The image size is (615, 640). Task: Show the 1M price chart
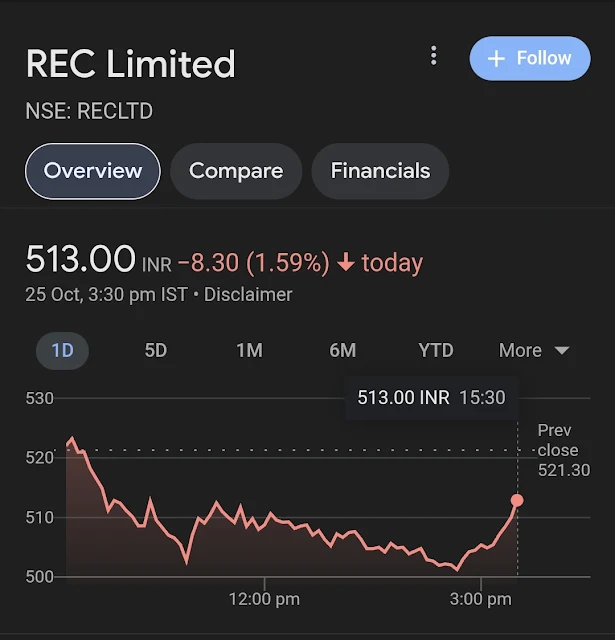[249, 351]
